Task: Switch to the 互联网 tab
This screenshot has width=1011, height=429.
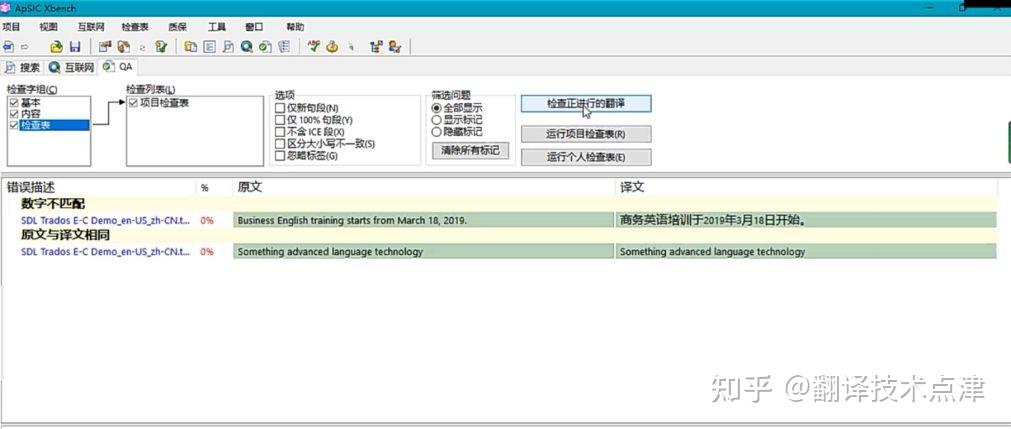Action: coord(72,67)
